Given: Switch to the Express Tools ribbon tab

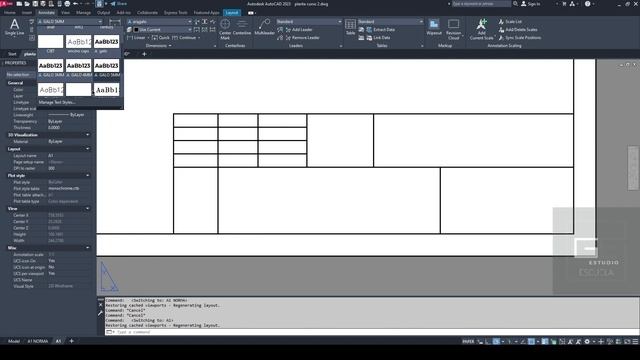Looking at the screenshot, I should [176, 13].
